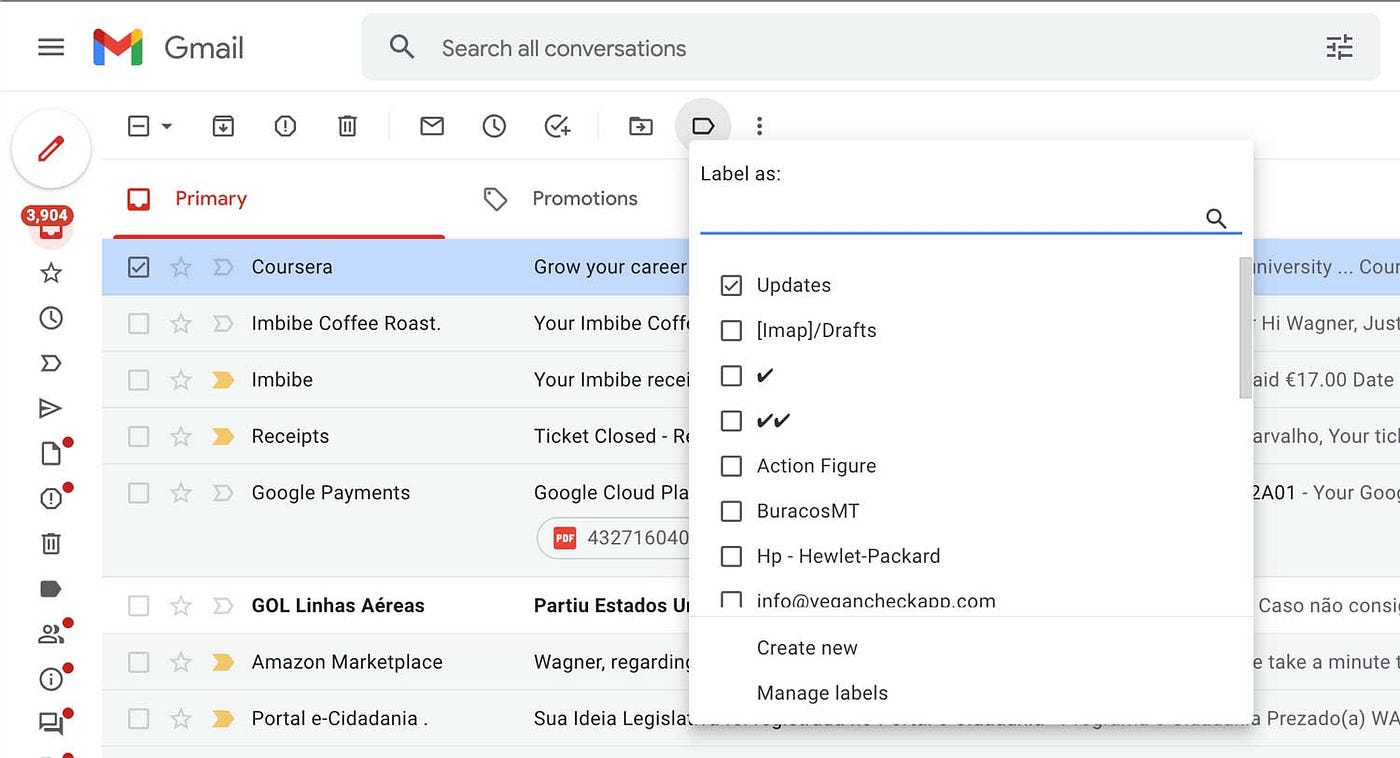Snooze the selected conversation
The image size is (1400, 758).
click(x=494, y=126)
